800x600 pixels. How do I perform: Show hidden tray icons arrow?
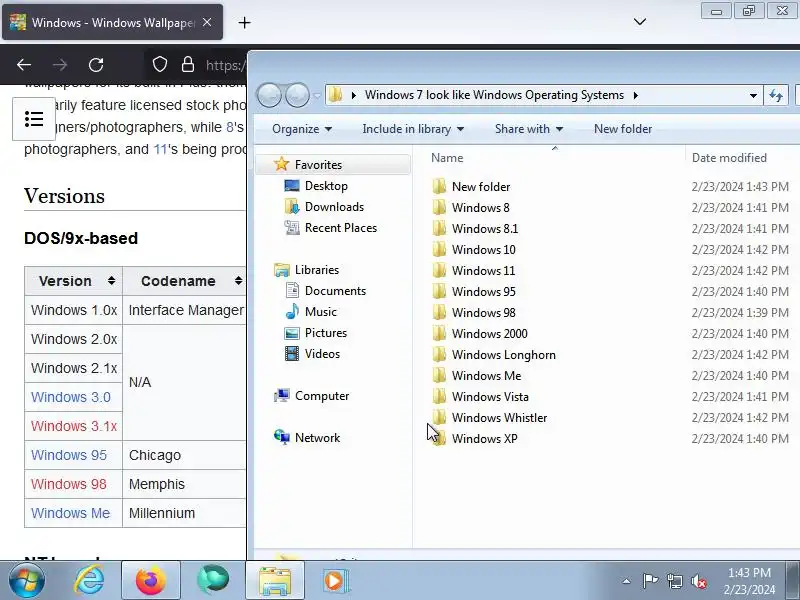[x=627, y=581]
